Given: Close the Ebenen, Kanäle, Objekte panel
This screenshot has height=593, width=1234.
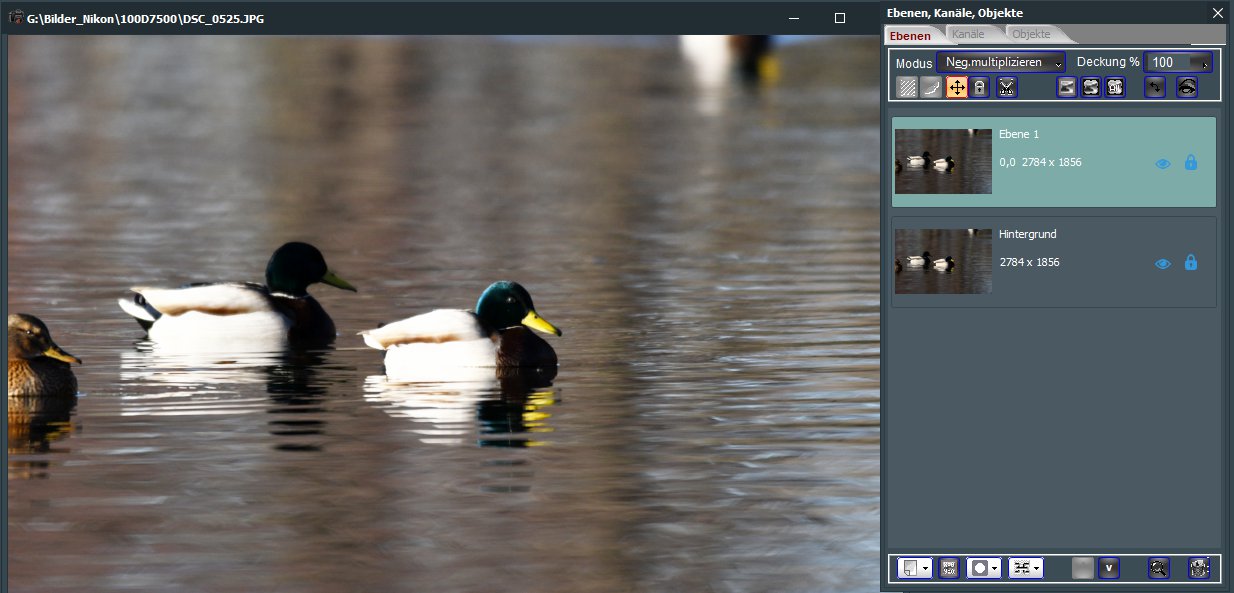Looking at the screenshot, I should [x=1217, y=13].
